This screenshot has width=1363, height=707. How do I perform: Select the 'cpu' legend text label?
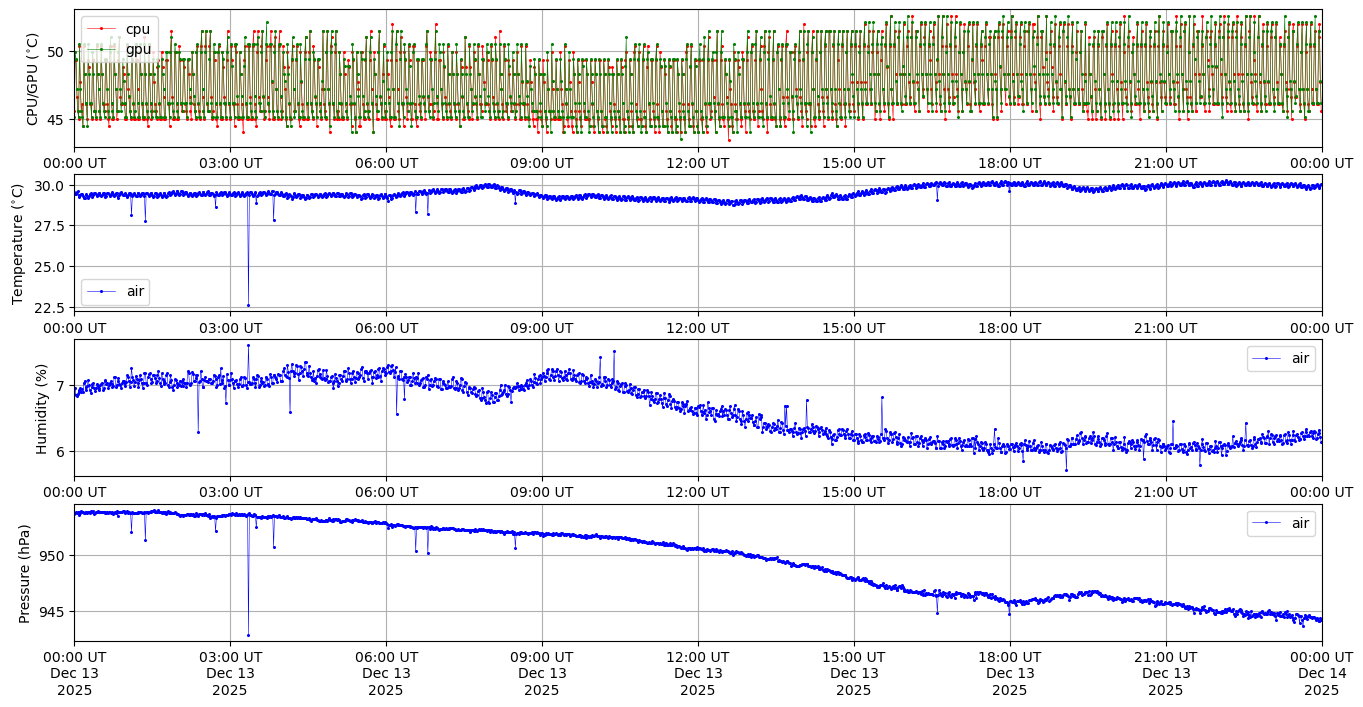(x=137, y=29)
